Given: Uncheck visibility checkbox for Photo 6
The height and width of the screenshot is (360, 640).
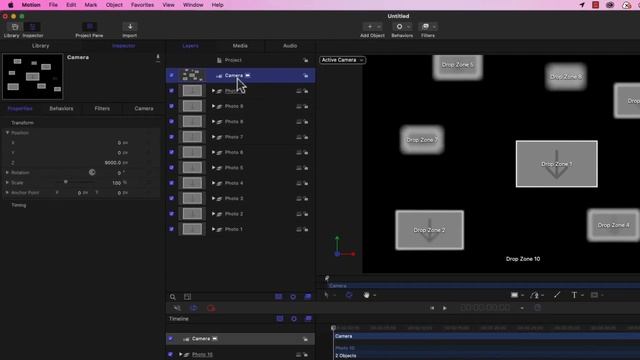Looking at the screenshot, I should tap(171, 152).
